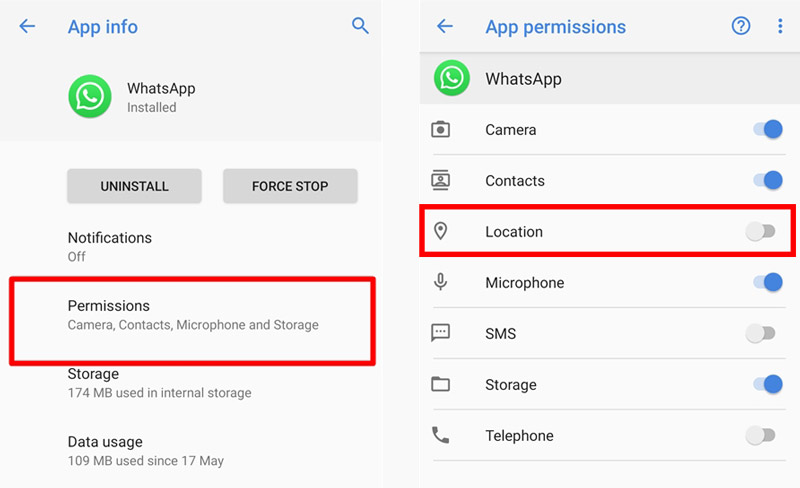Go back from the App permissions screen
This screenshot has width=800, height=488.
coord(445,26)
